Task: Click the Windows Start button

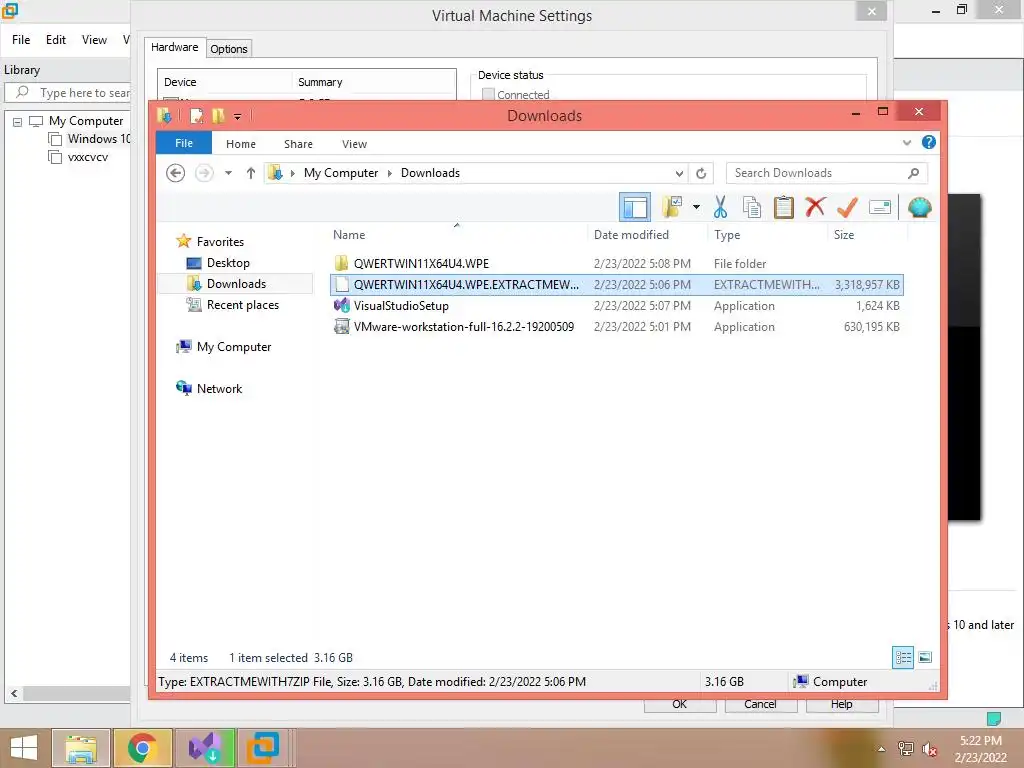Action: (24, 748)
